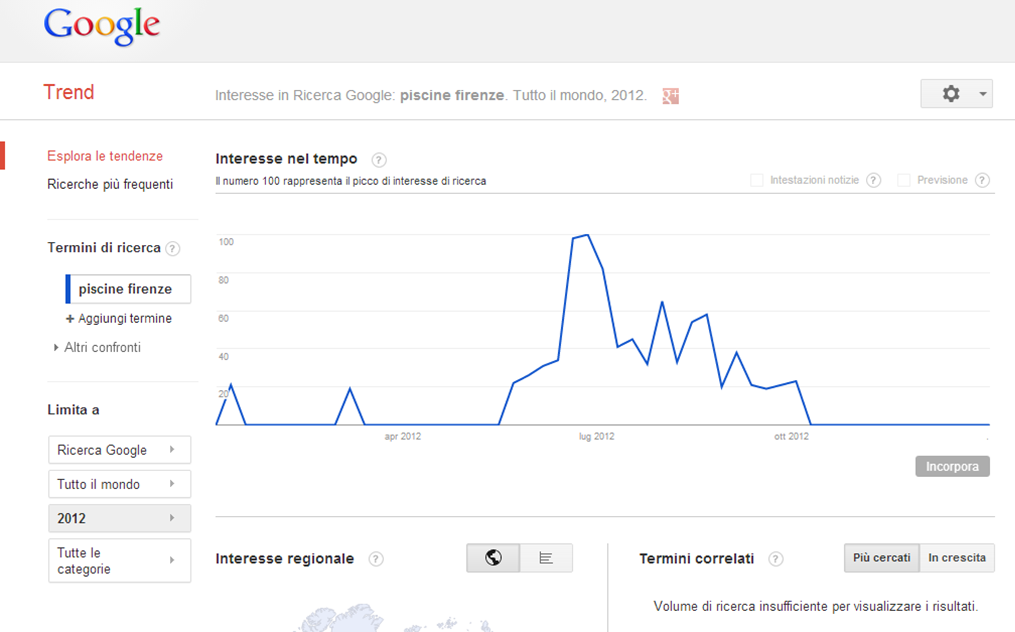Select Esplora le tendenze in sidebar
The image size is (1015, 632).
coord(105,156)
